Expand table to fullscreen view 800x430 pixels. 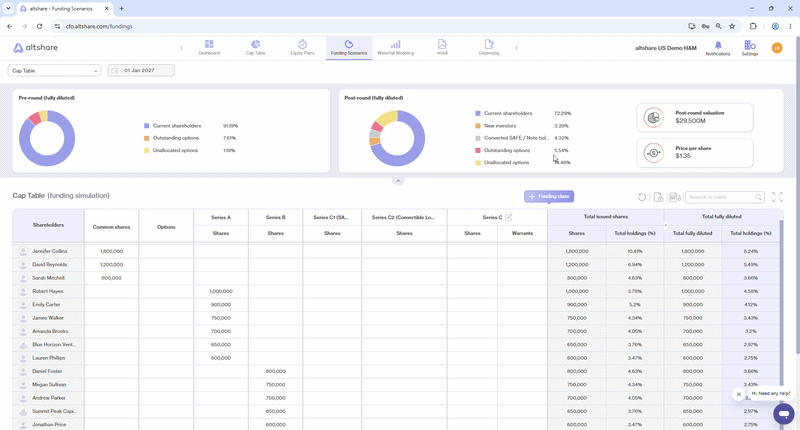[777, 197]
